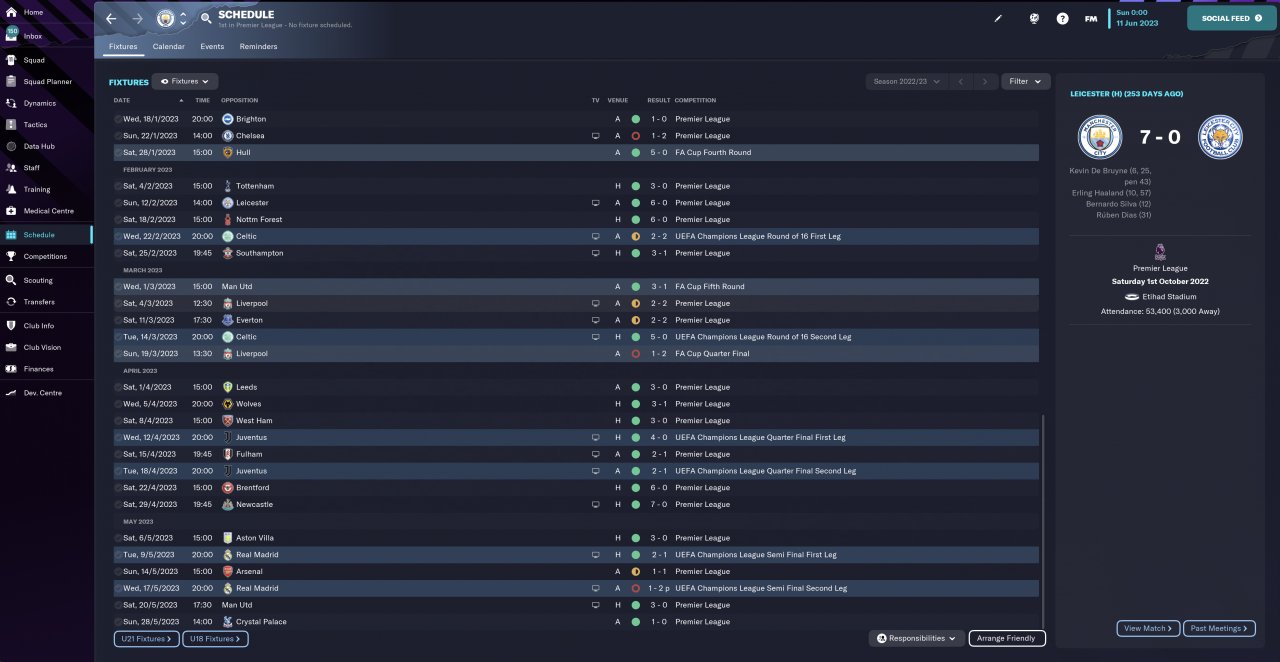
Task: Open U21 Fixtures
Action: tap(146, 638)
